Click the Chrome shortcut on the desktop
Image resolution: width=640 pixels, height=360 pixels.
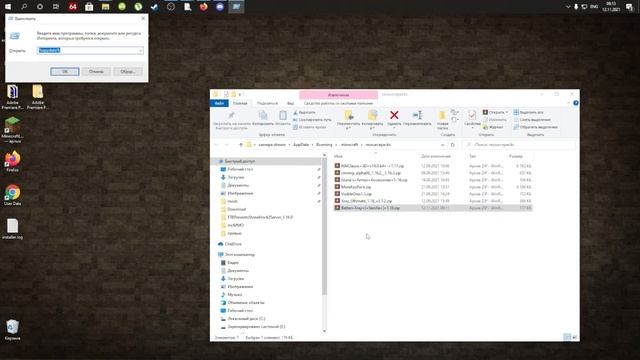(12, 195)
